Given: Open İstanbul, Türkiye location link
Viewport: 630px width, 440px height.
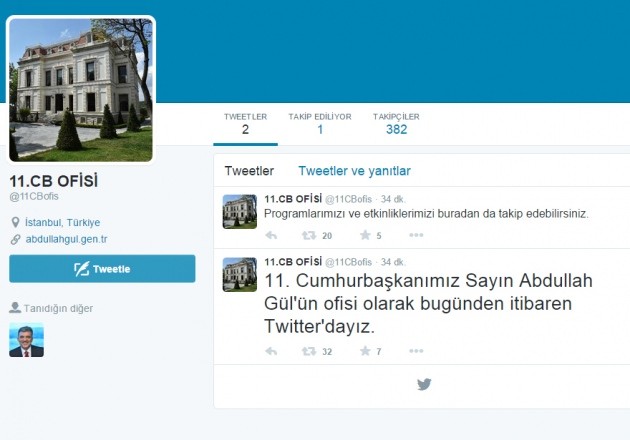Looking at the screenshot, I should 62,222.
